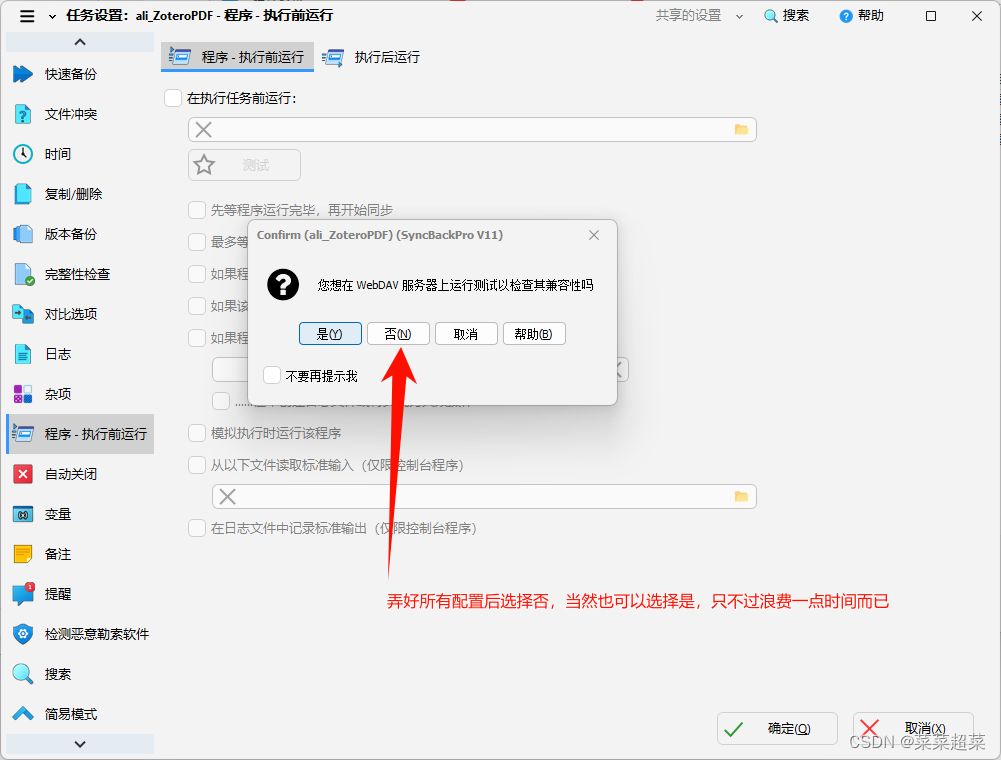The height and width of the screenshot is (760, 1001).
Task: Open the 时间 clock settings
Action: [80, 154]
